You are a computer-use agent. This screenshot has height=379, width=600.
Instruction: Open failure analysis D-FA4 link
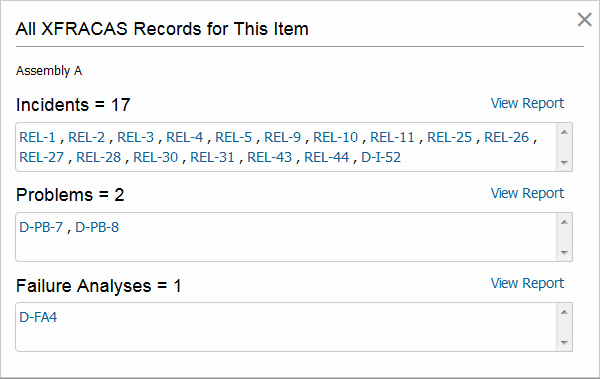tap(38, 317)
